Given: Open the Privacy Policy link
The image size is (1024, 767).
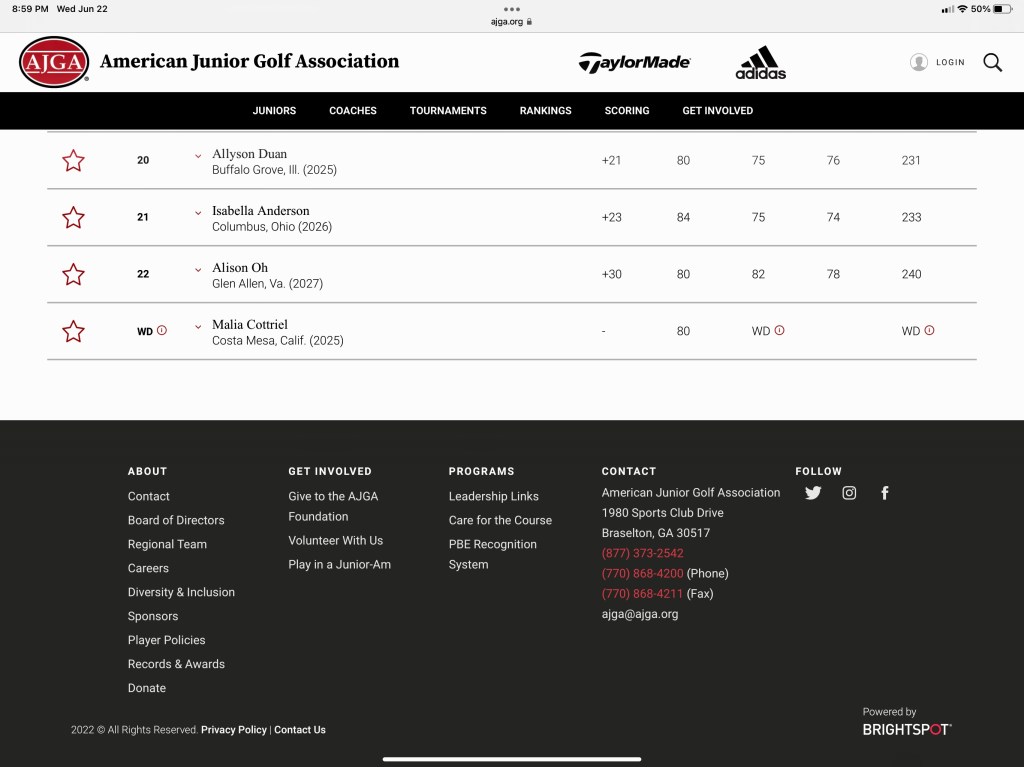Looking at the screenshot, I should (234, 730).
